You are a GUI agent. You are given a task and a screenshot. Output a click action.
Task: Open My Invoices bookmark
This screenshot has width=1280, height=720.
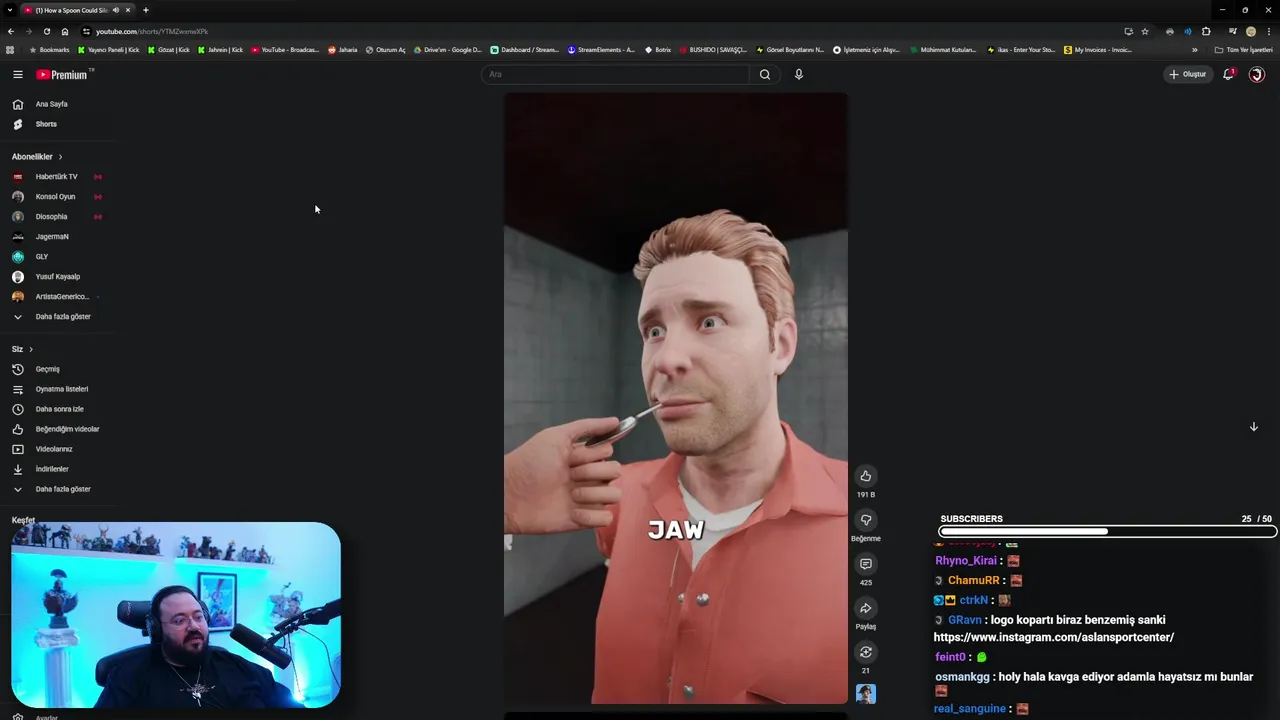pyautogui.click(x=1098, y=50)
